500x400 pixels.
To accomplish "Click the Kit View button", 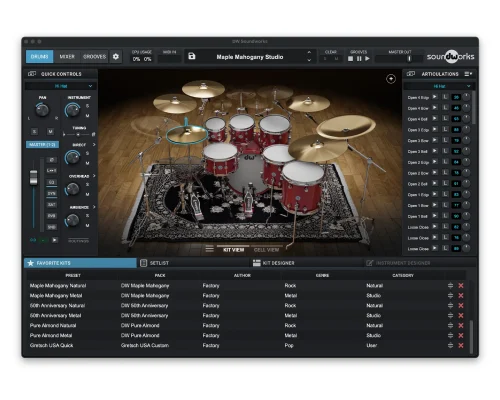I will pyautogui.click(x=233, y=250).
